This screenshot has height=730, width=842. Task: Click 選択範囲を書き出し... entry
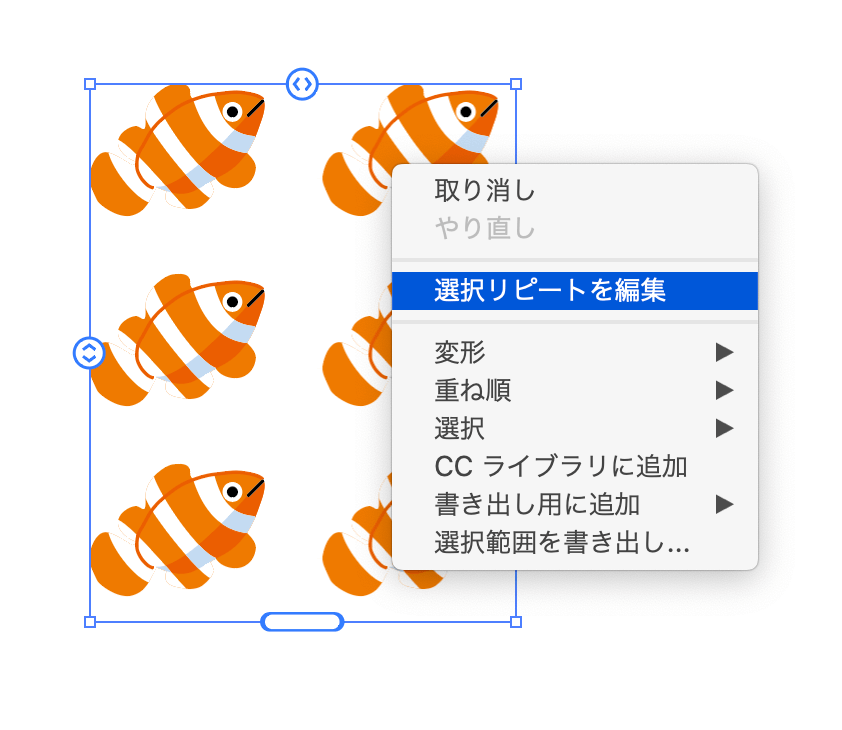point(575,543)
